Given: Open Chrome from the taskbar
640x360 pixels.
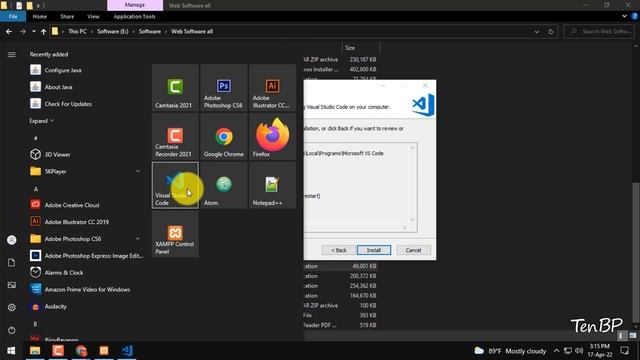Looking at the screenshot, I should click(x=81, y=351).
